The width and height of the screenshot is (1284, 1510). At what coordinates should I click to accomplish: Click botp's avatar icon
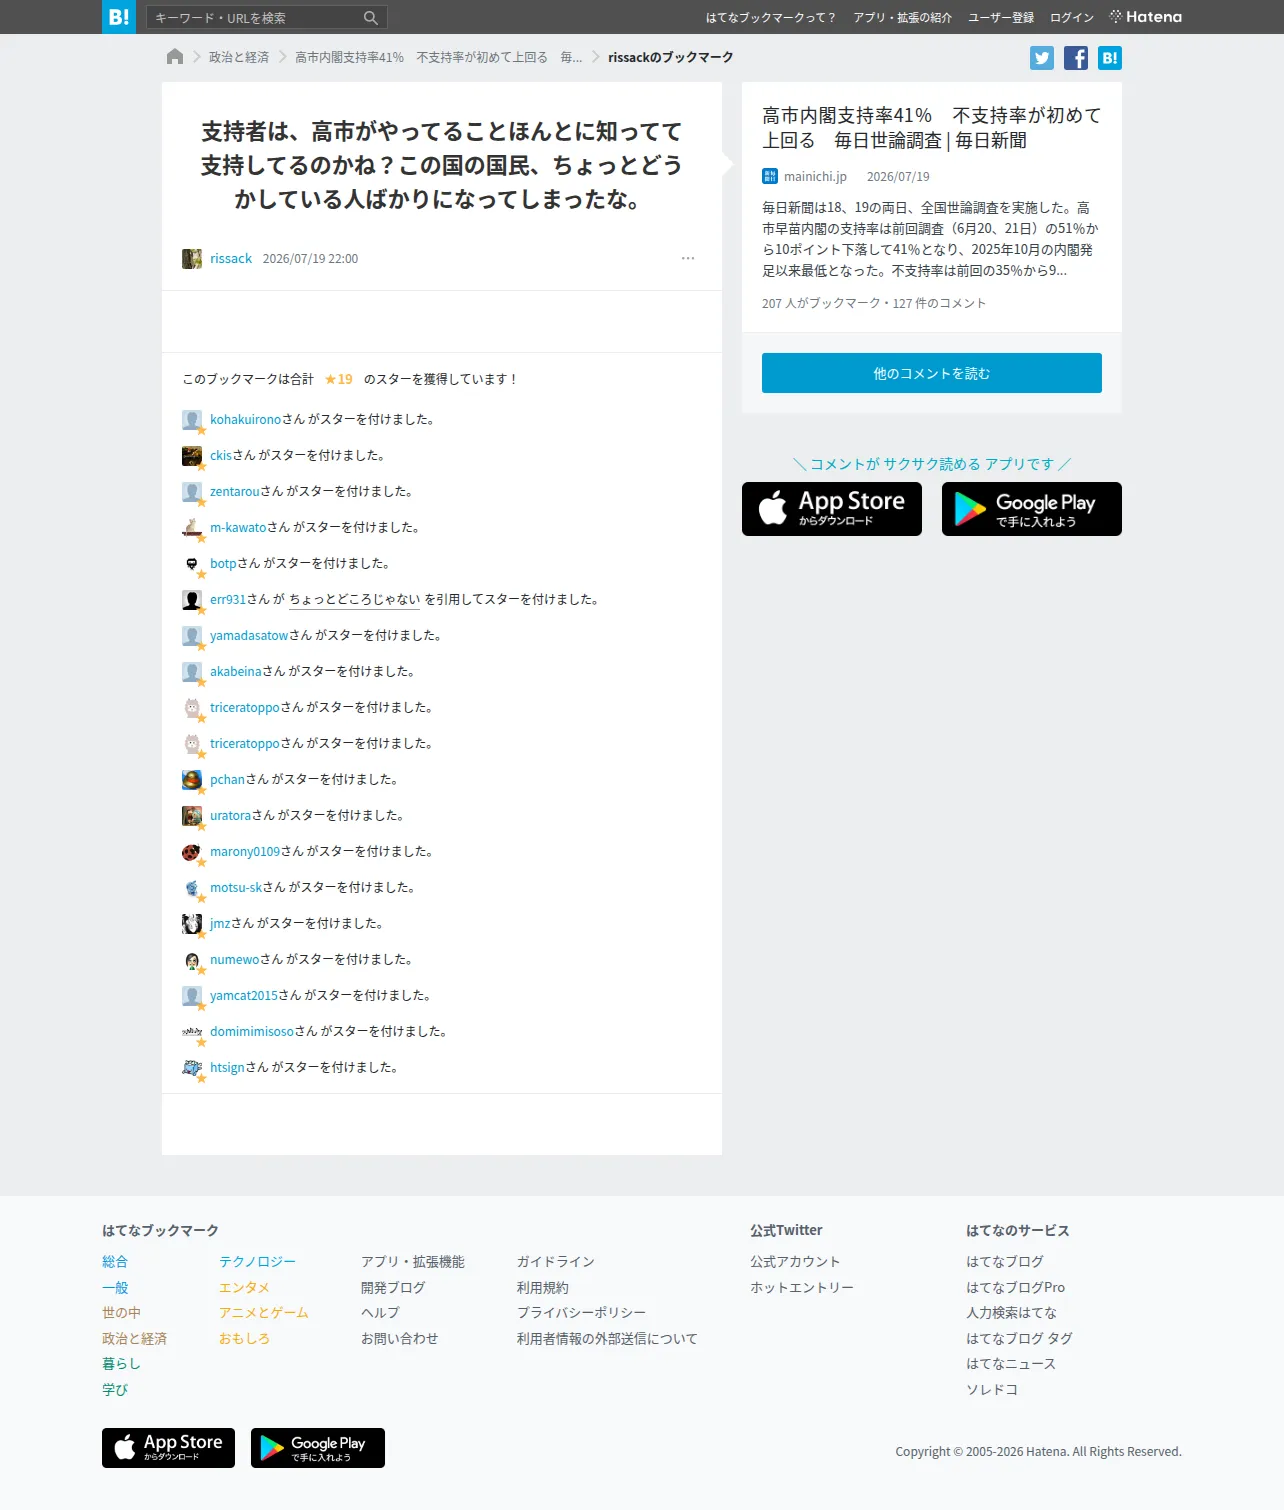coord(192,564)
